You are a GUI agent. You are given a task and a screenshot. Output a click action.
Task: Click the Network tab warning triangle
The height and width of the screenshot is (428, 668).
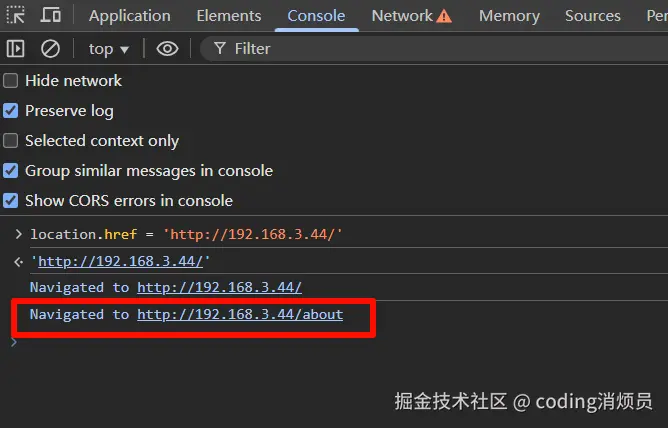444,16
